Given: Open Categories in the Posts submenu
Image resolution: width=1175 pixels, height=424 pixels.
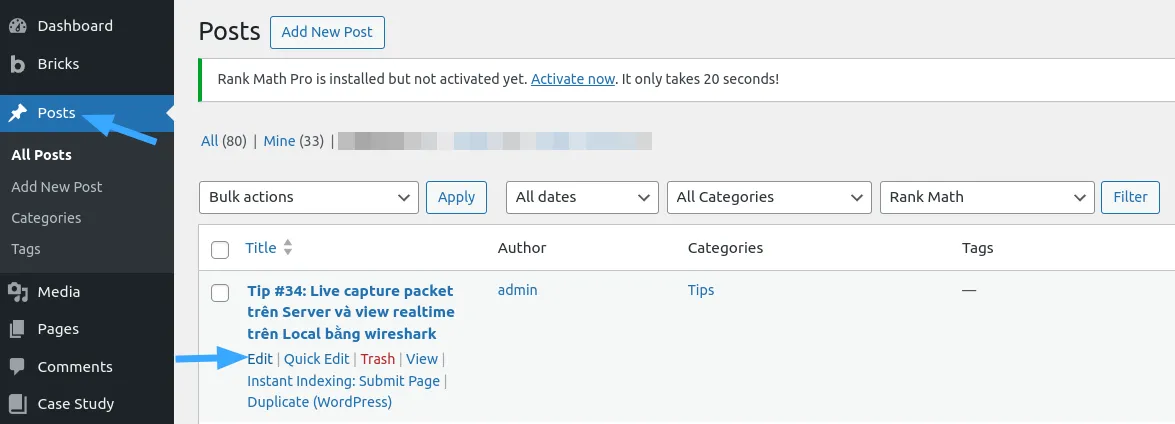Looking at the screenshot, I should (46, 218).
